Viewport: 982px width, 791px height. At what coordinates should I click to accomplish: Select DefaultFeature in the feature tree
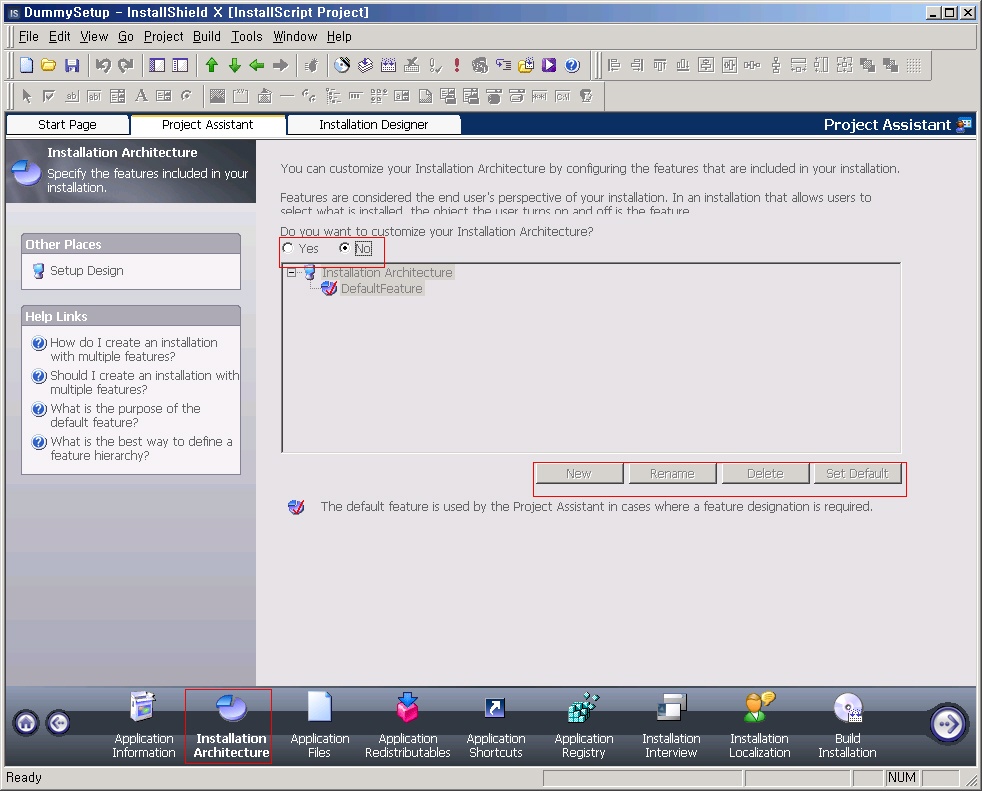(381, 289)
